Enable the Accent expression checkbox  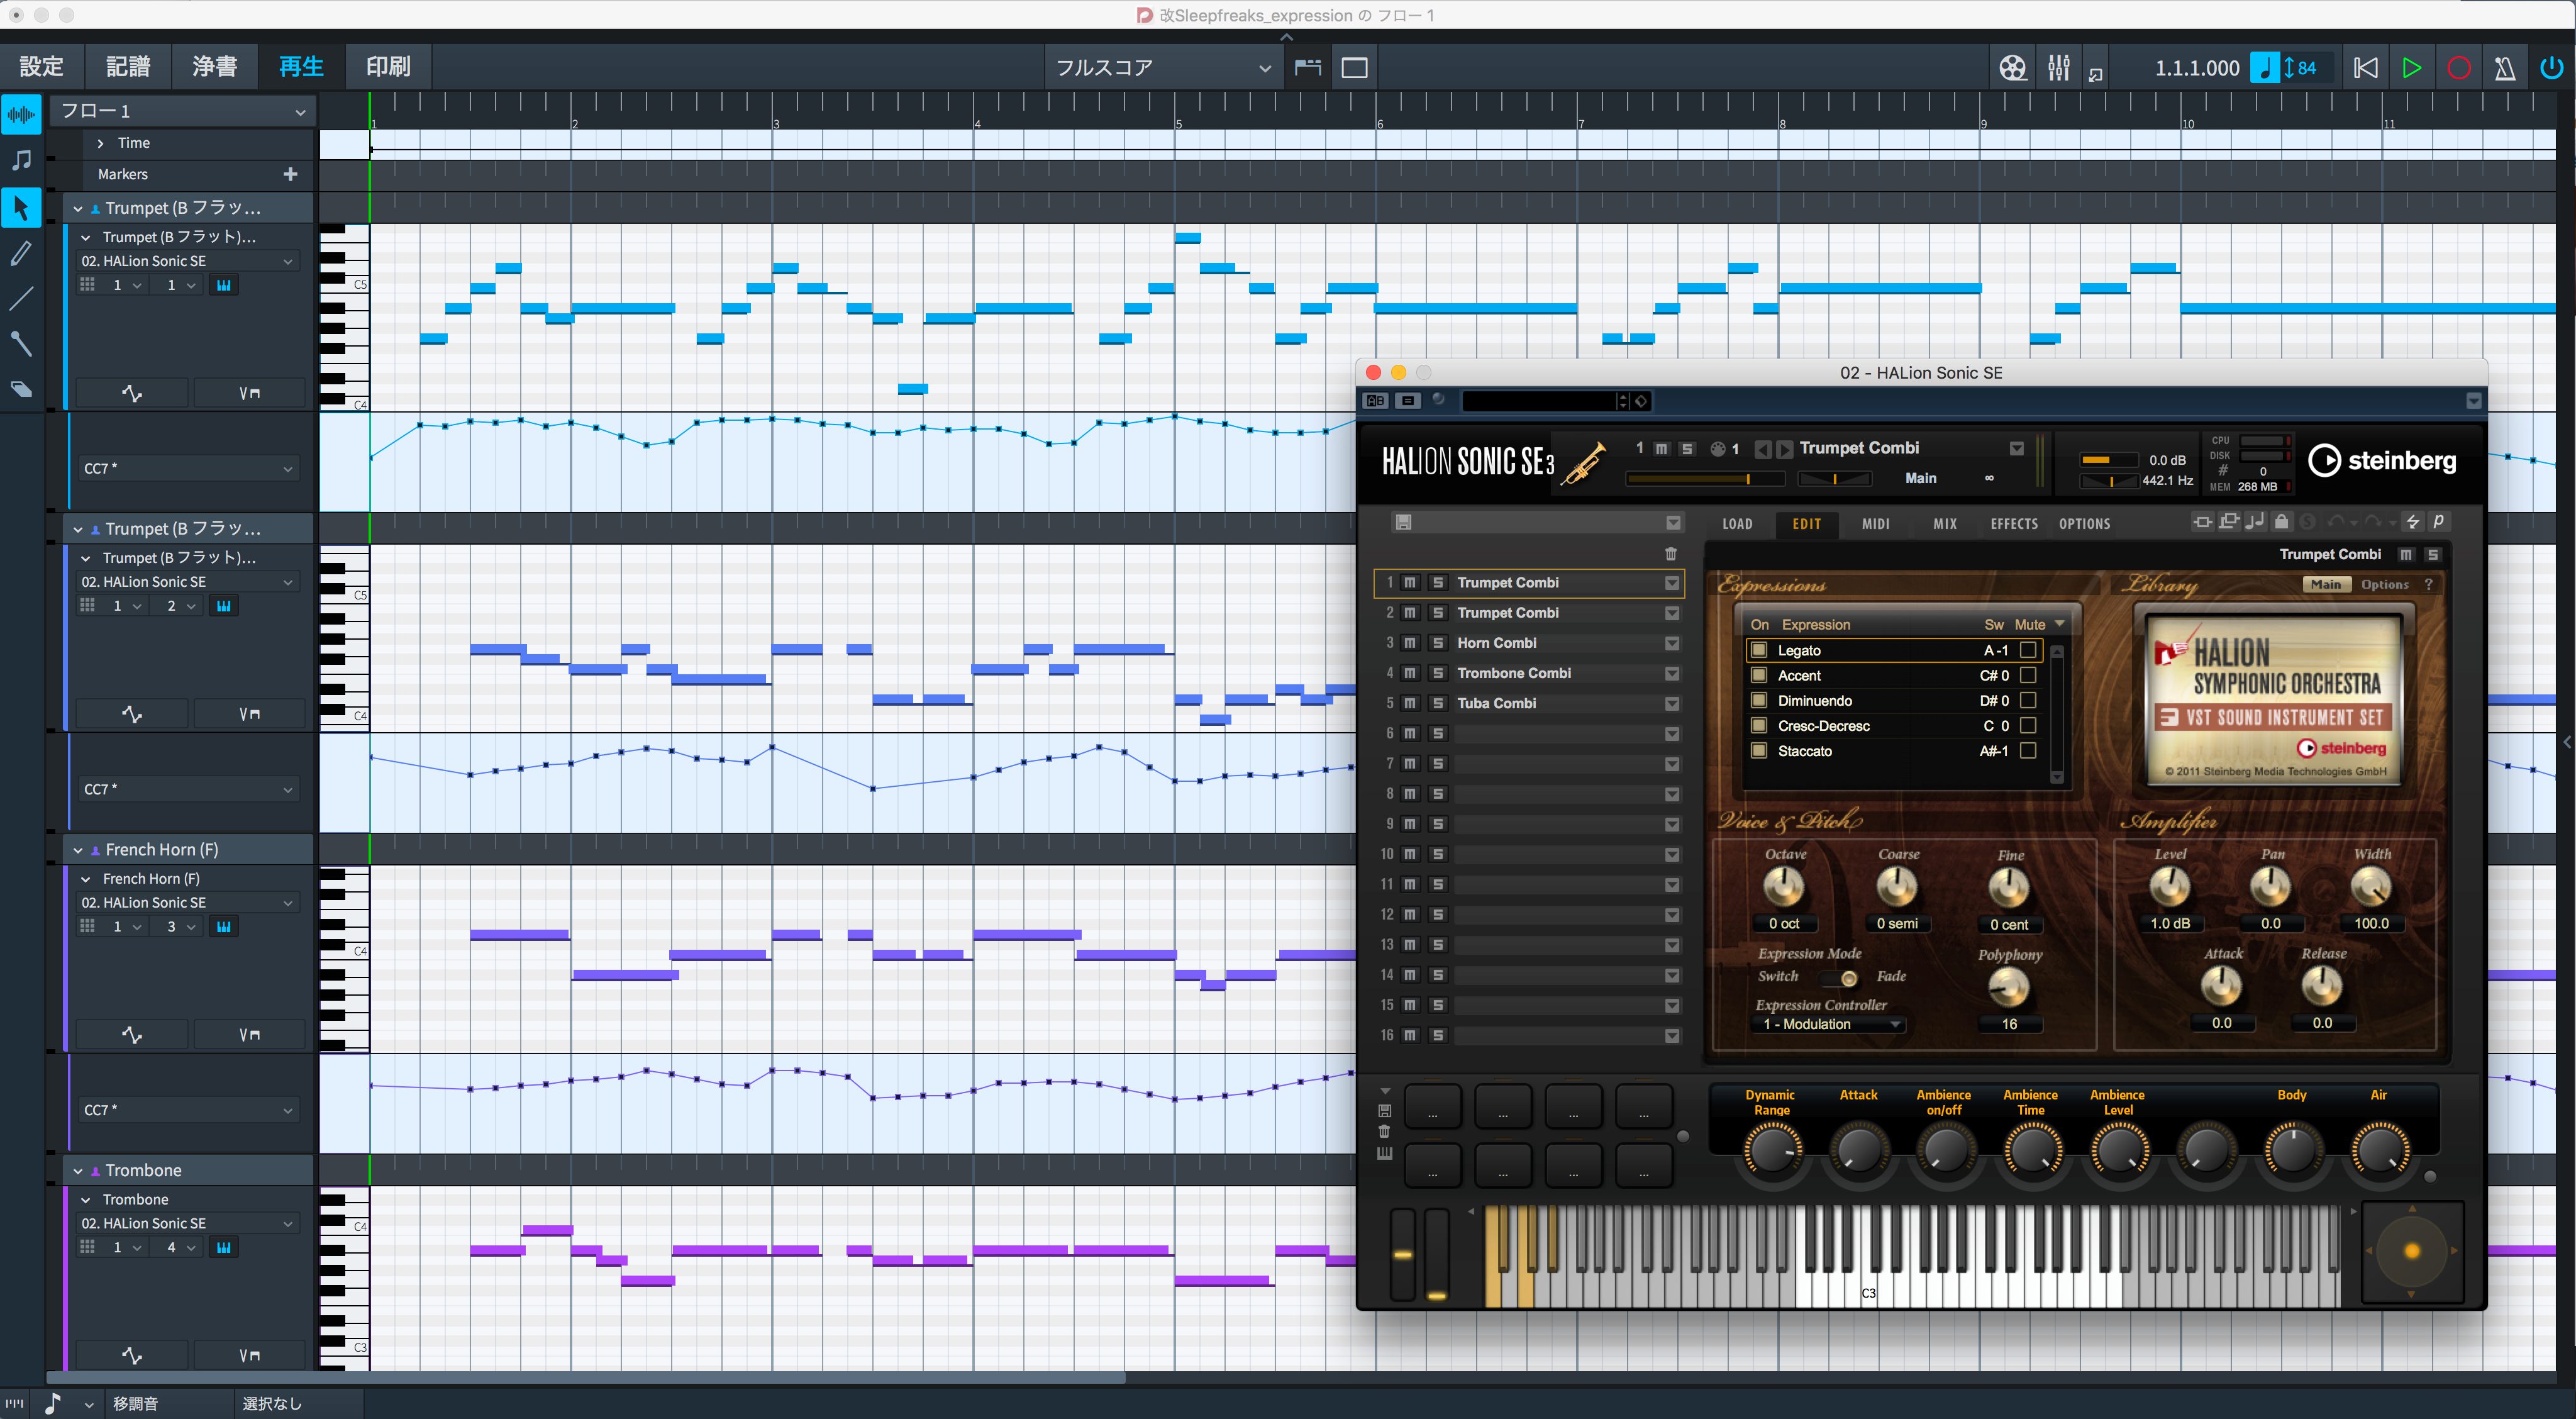[x=1759, y=675]
